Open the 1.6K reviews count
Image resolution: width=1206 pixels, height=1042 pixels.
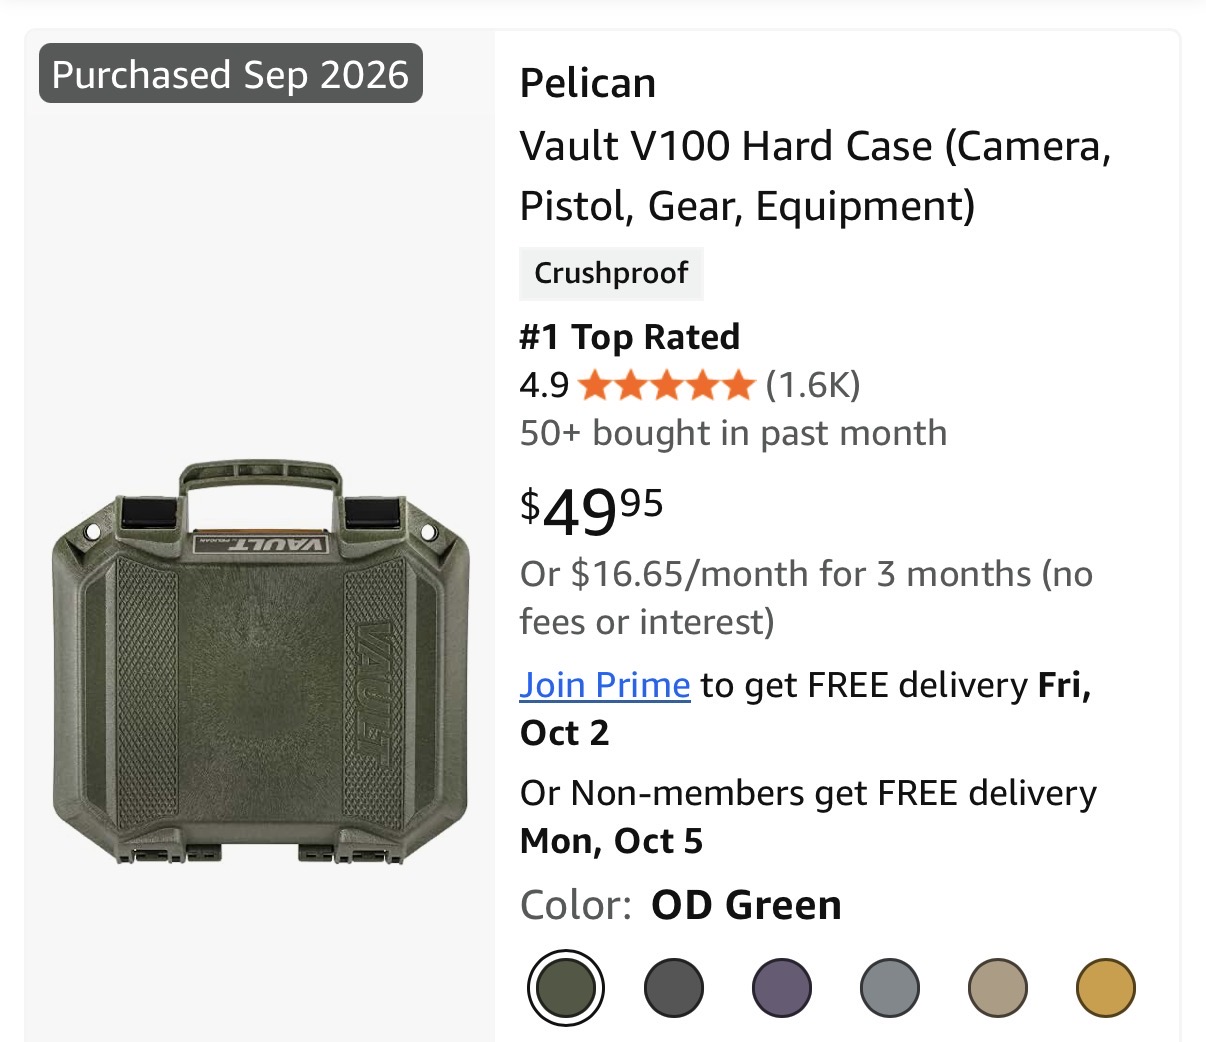(813, 385)
